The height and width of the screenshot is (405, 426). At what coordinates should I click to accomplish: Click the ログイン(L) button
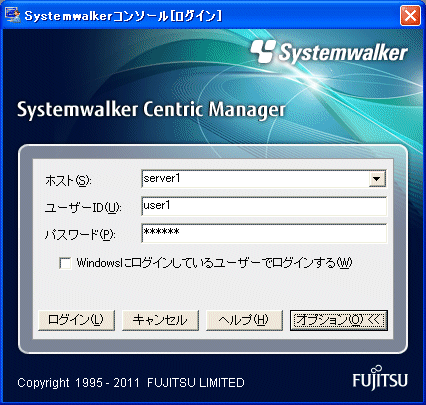(76, 320)
